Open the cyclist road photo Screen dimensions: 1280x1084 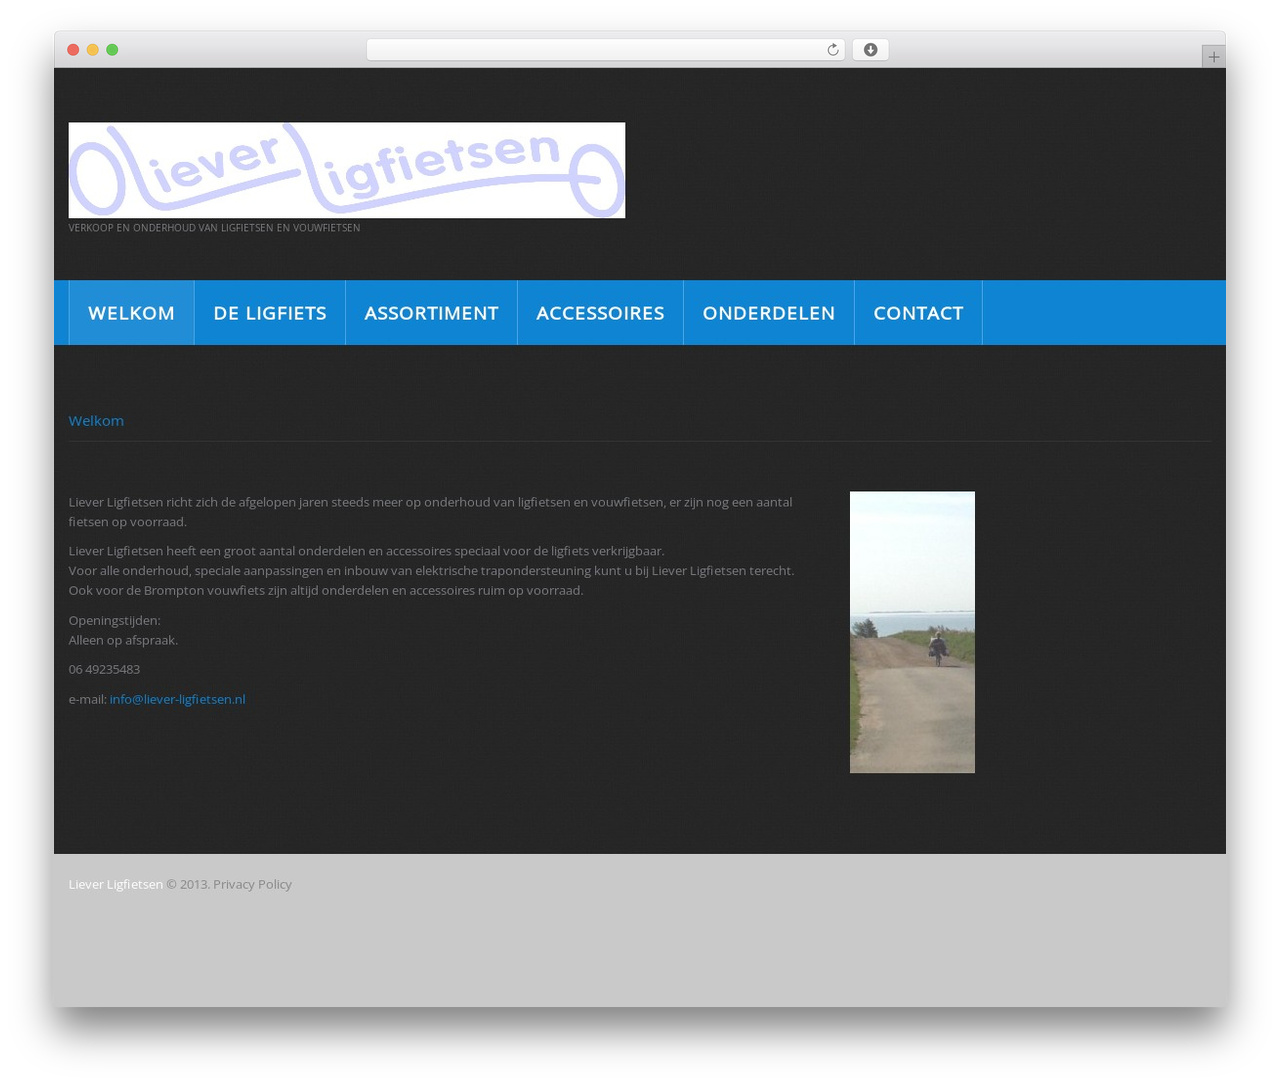click(x=912, y=632)
